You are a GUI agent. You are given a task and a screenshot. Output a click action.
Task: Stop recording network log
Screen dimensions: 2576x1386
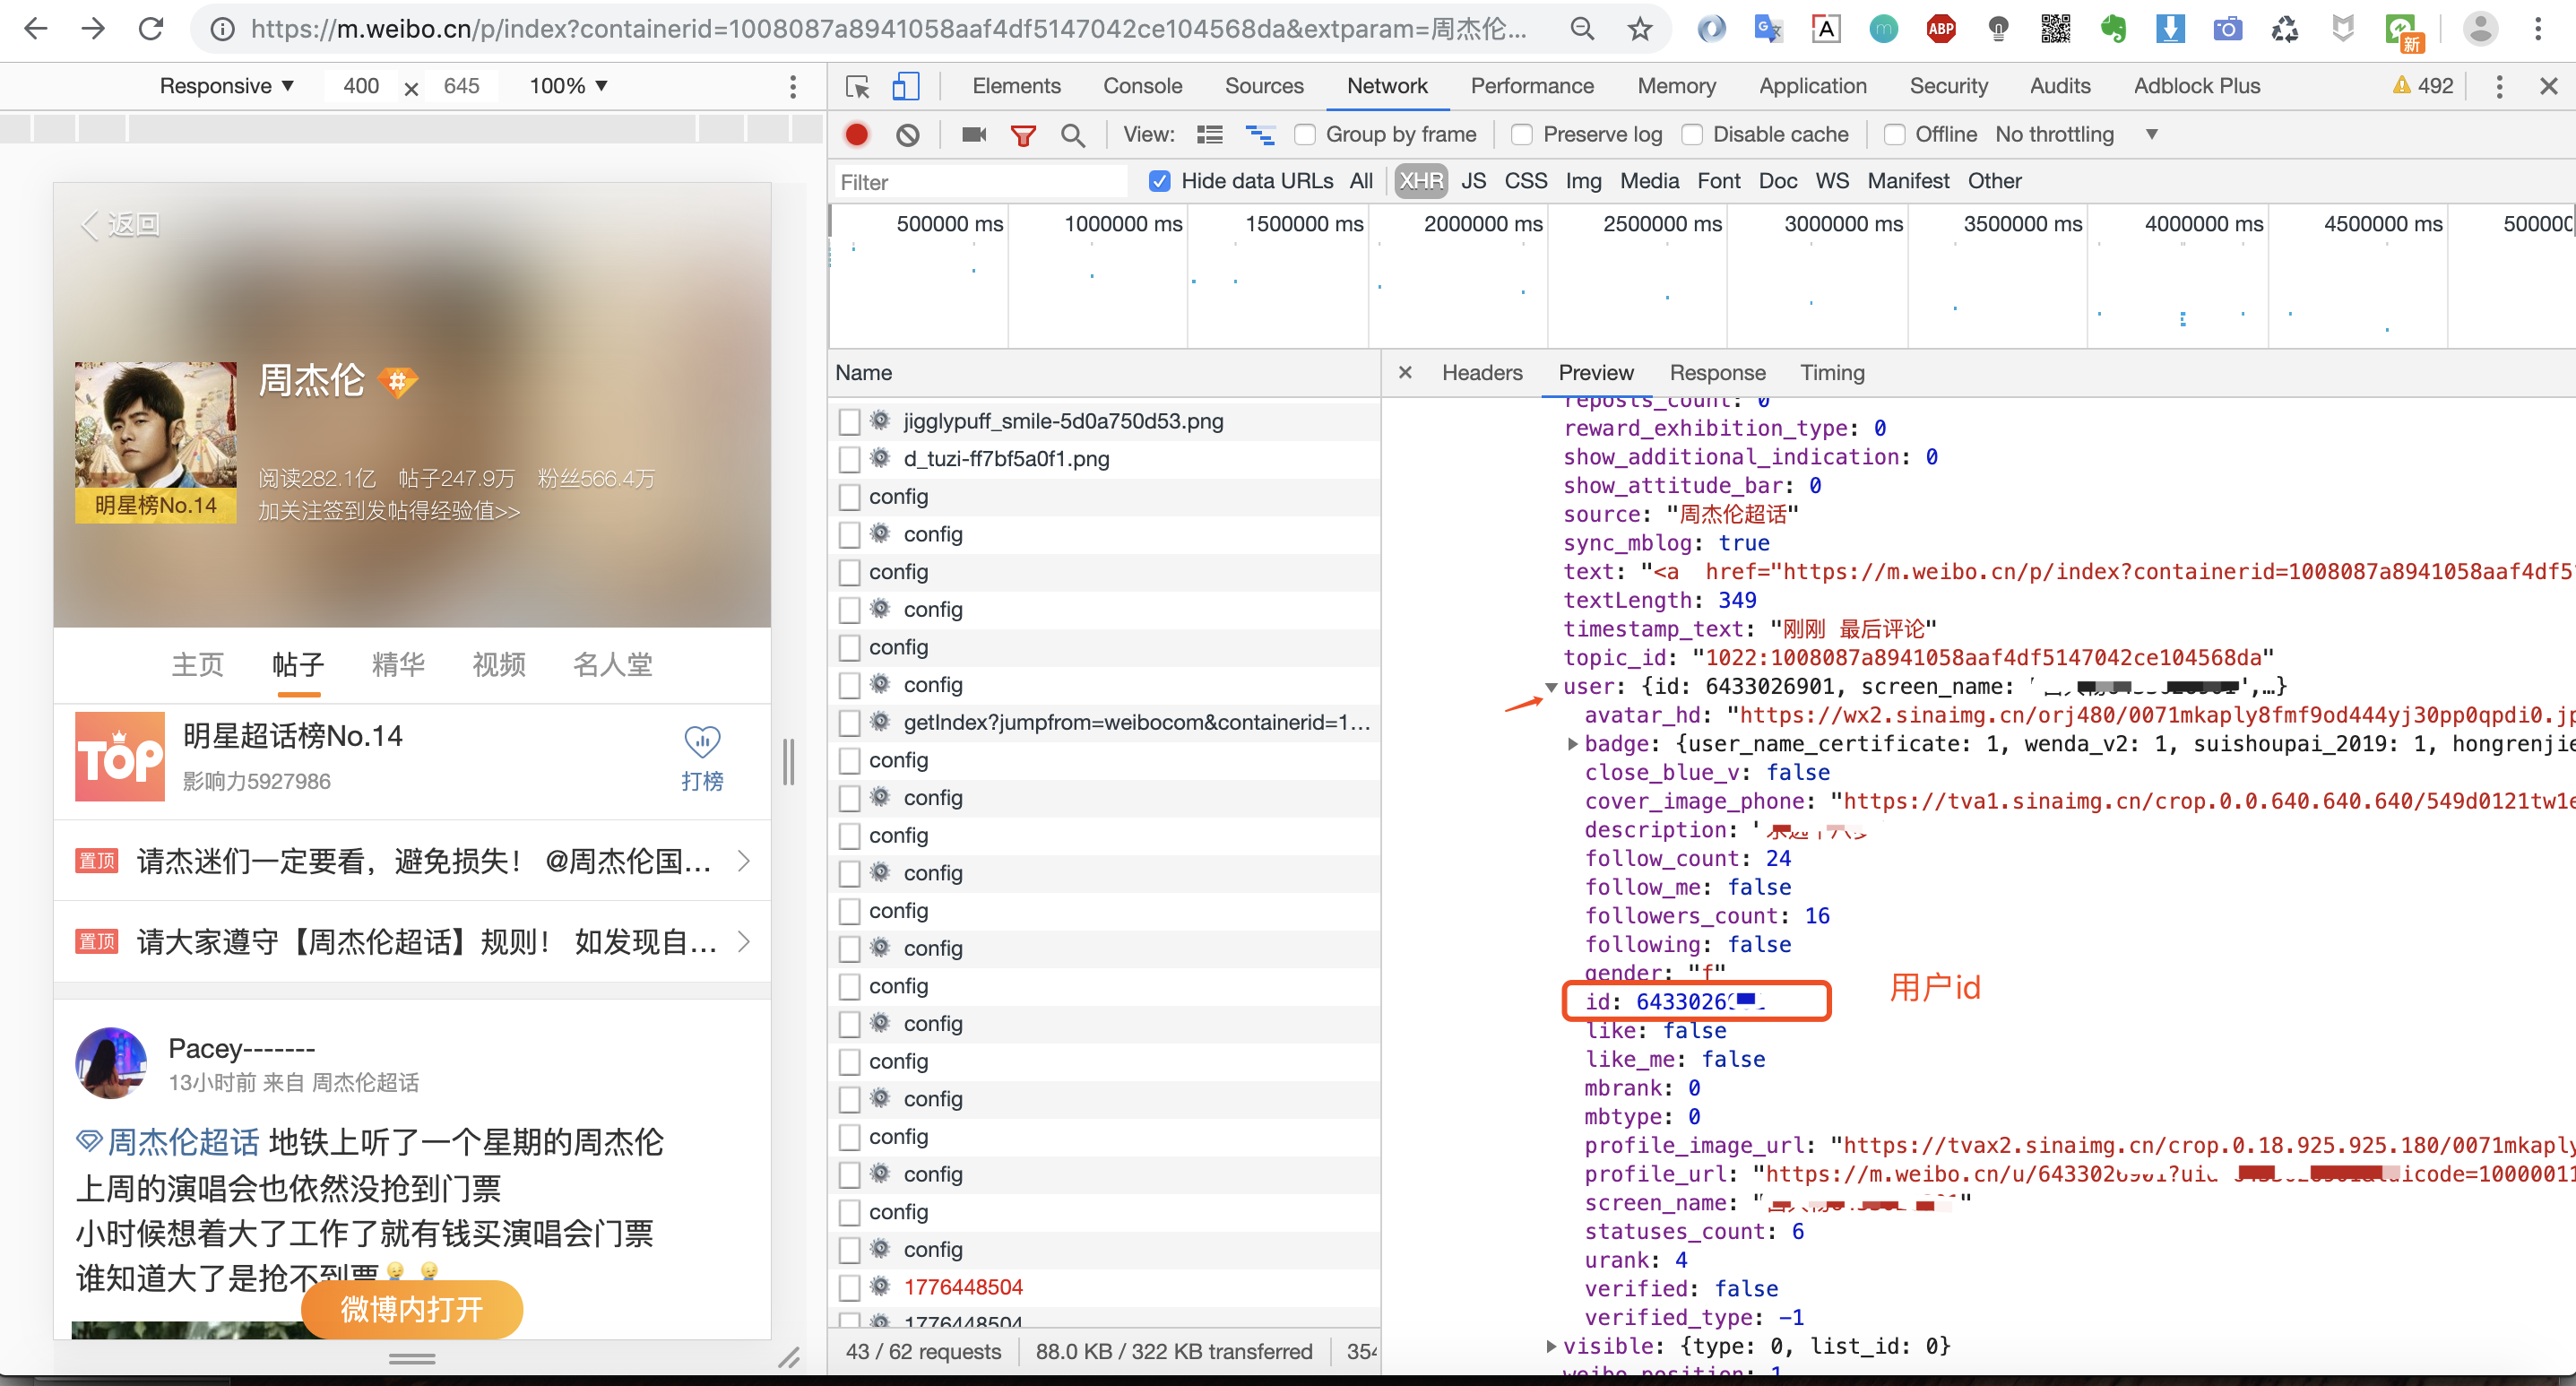[857, 135]
